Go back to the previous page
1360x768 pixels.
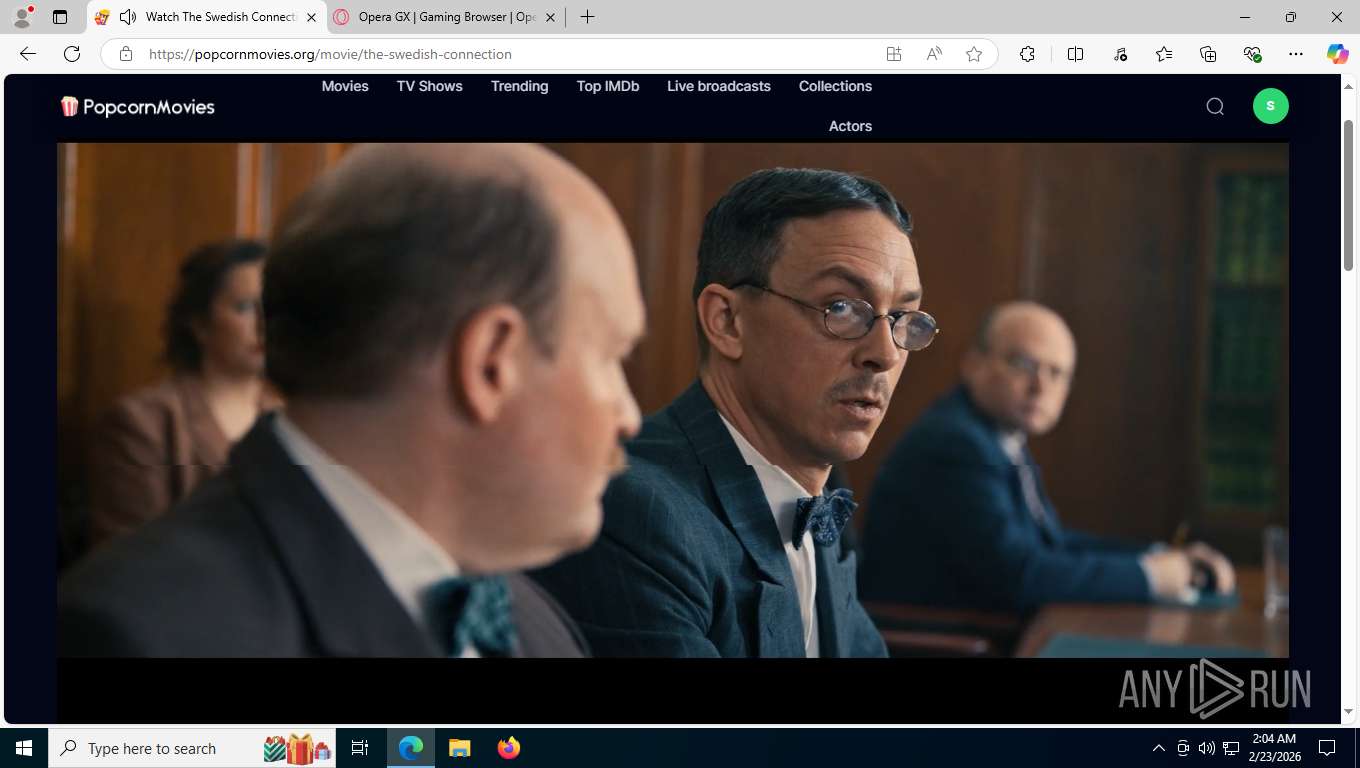tap(28, 54)
